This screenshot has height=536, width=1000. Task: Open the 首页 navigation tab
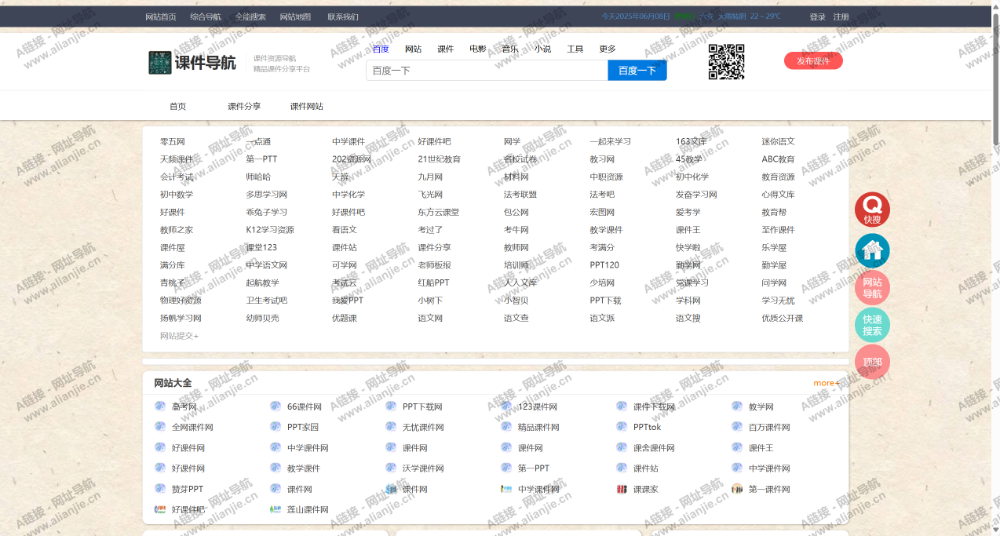[x=178, y=107]
